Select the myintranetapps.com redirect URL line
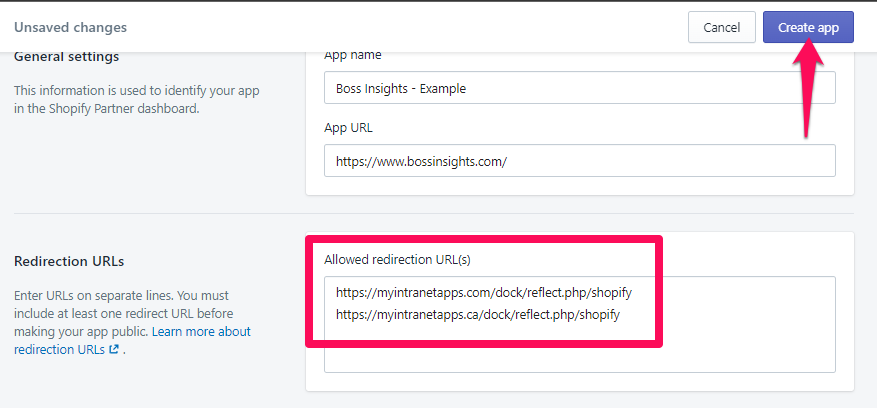Image resolution: width=877 pixels, height=408 pixels. click(x=483, y=293)
